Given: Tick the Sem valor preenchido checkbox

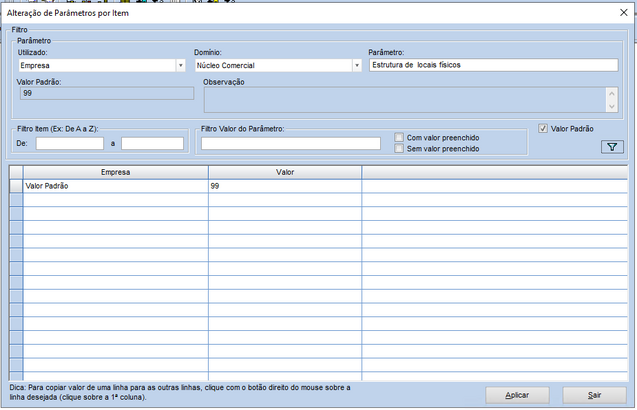Looking at the screenshot, I should 400,148.
